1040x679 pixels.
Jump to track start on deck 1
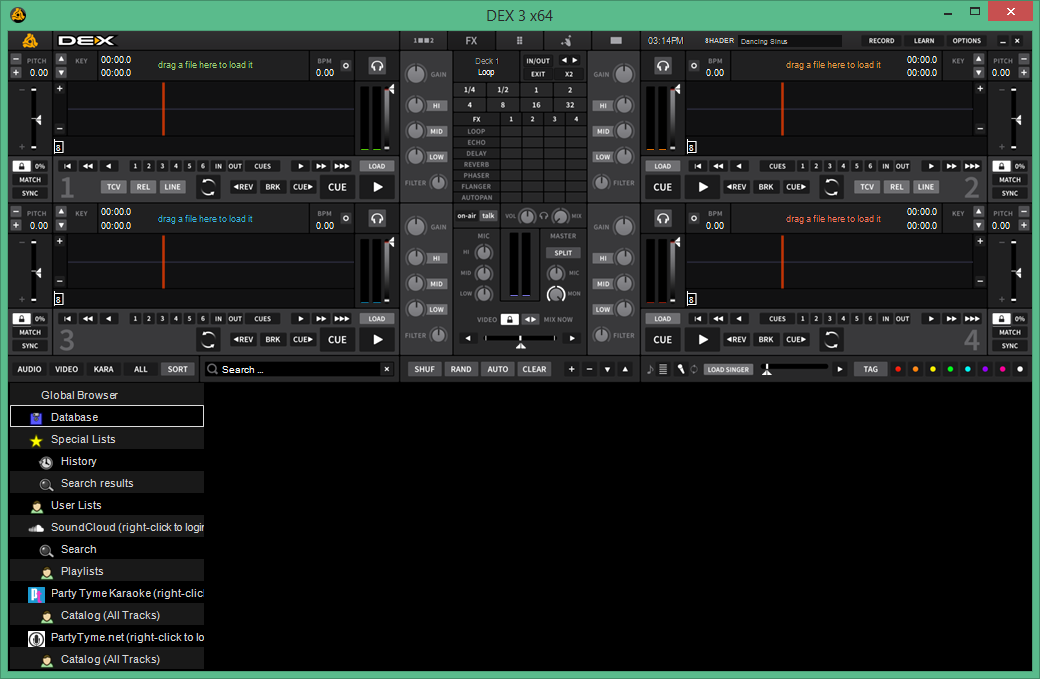coord(68,166)
